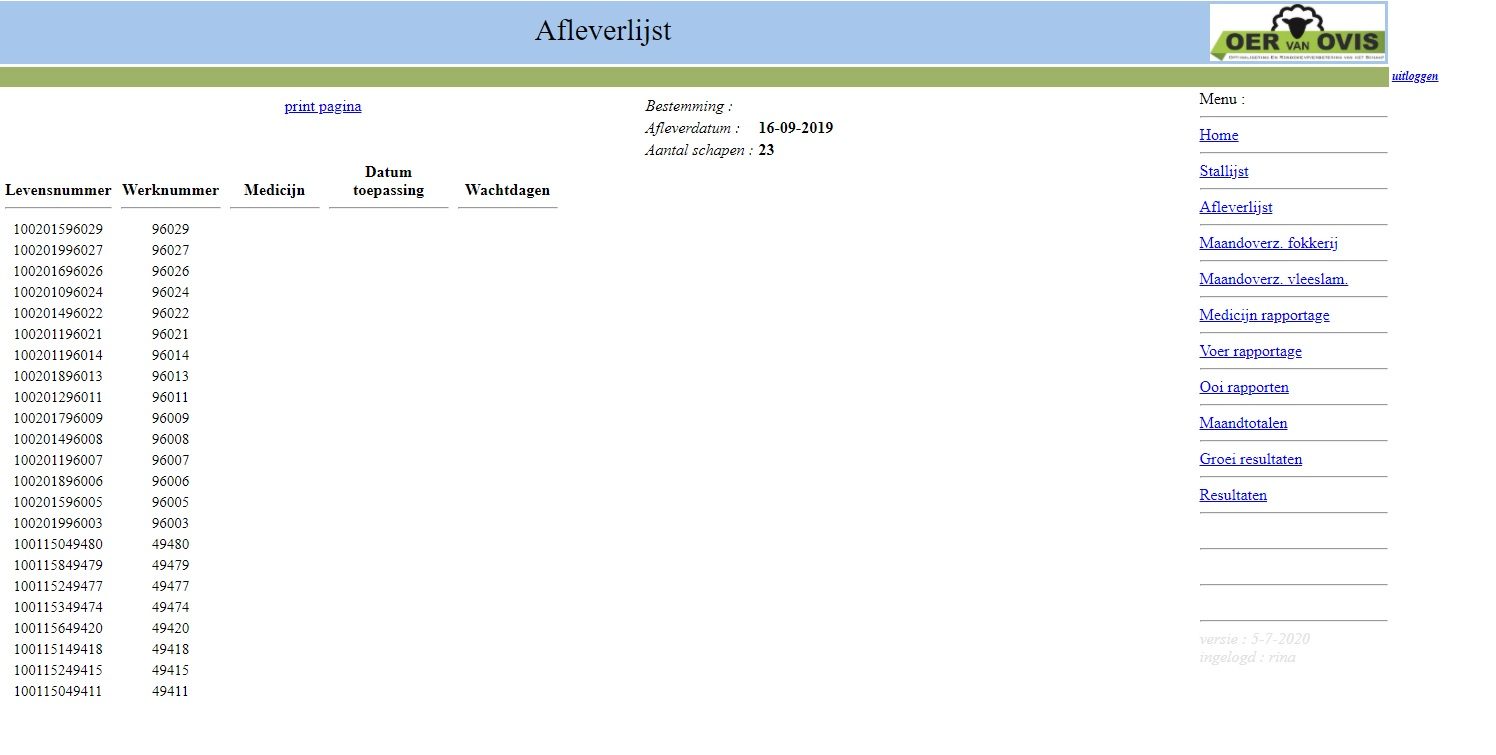Open the Stallijst menu link

point(1223,171)
